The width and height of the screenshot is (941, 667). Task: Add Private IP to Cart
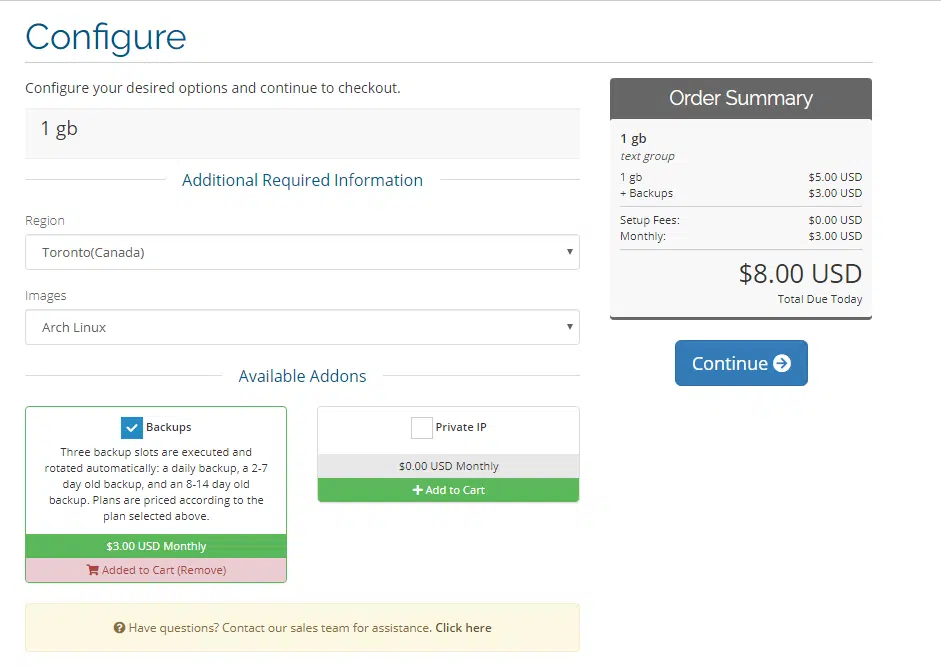[x=447, y=490]
